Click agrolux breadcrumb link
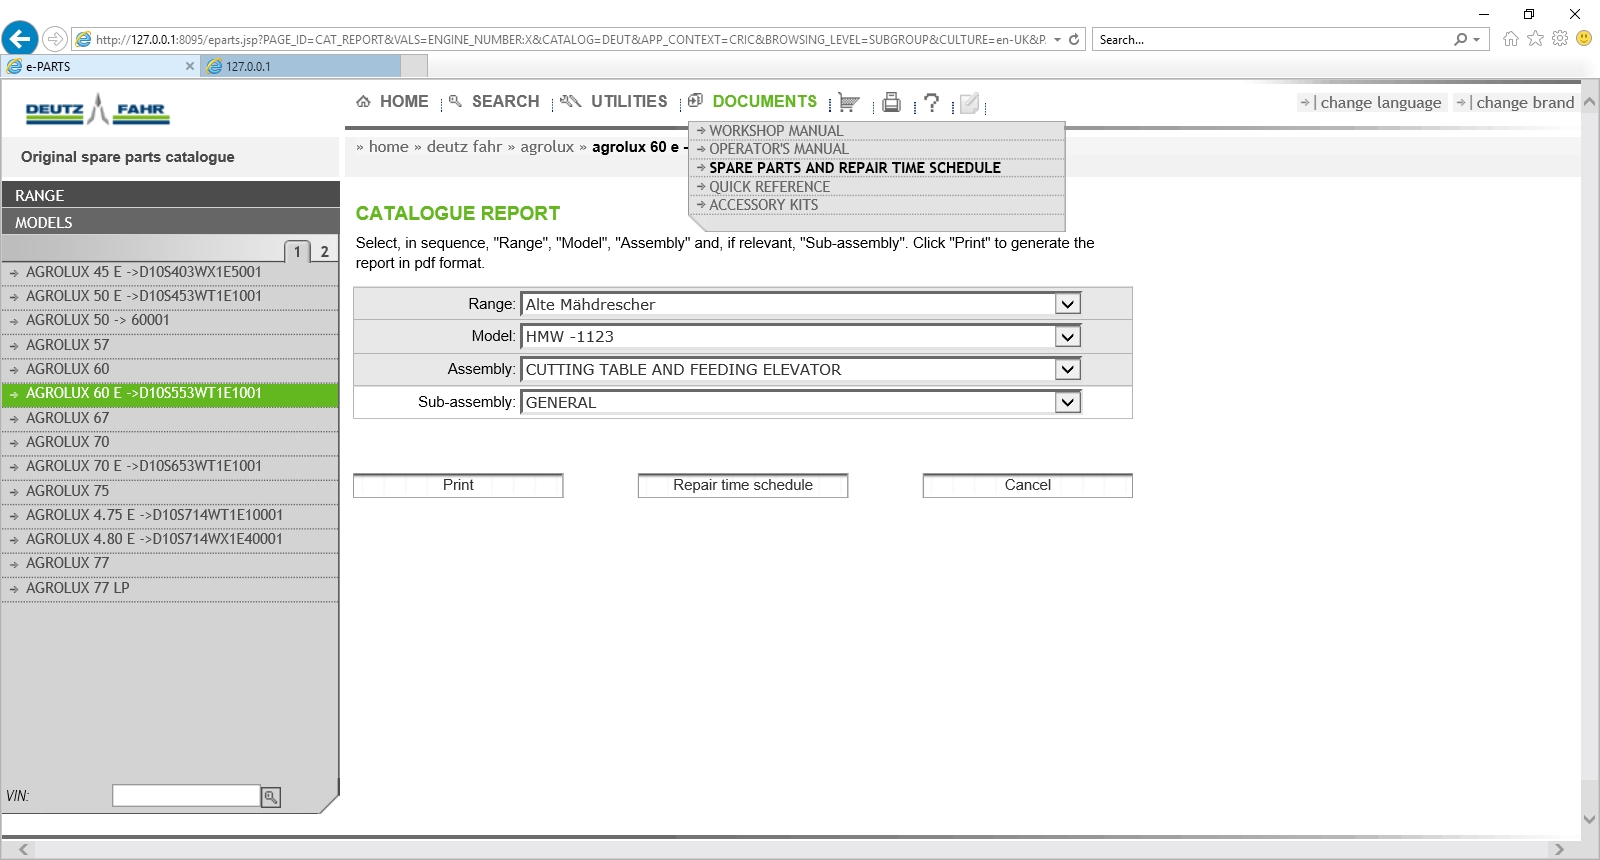The image size is (1600, 860). pos(547,147)
